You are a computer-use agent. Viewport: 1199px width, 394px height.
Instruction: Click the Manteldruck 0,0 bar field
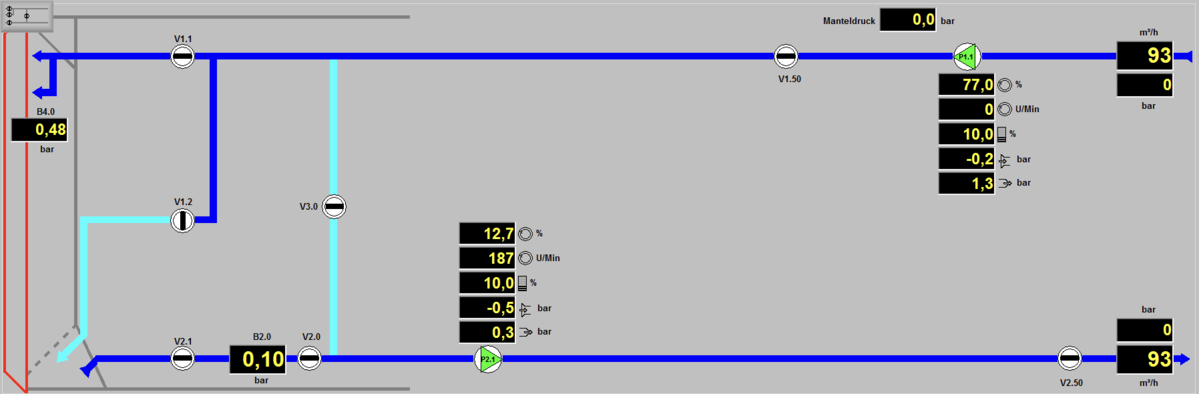click(x=908, y=20)
